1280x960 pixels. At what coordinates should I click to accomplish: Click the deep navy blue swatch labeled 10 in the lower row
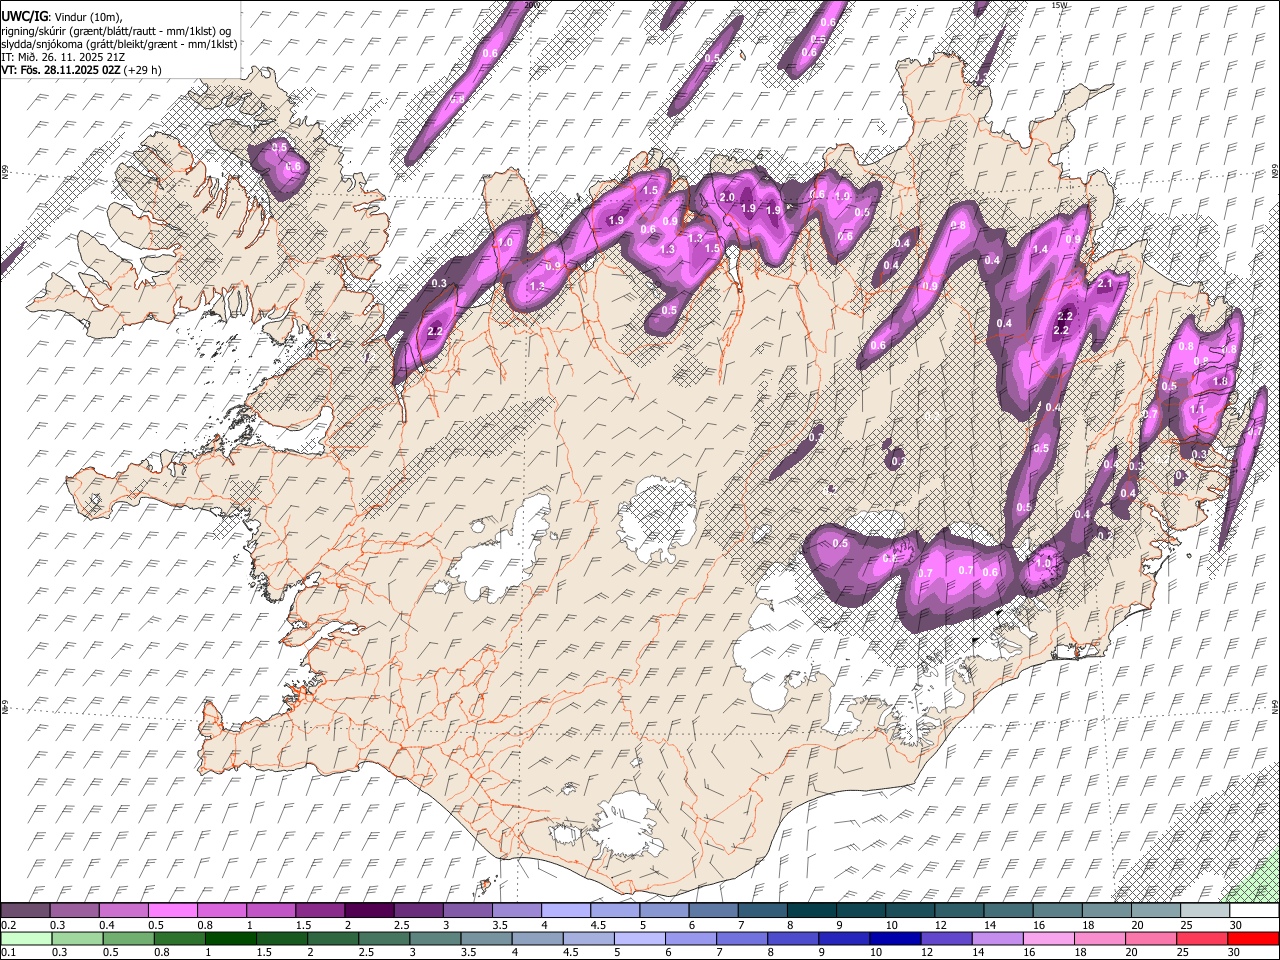coord(895,939)
